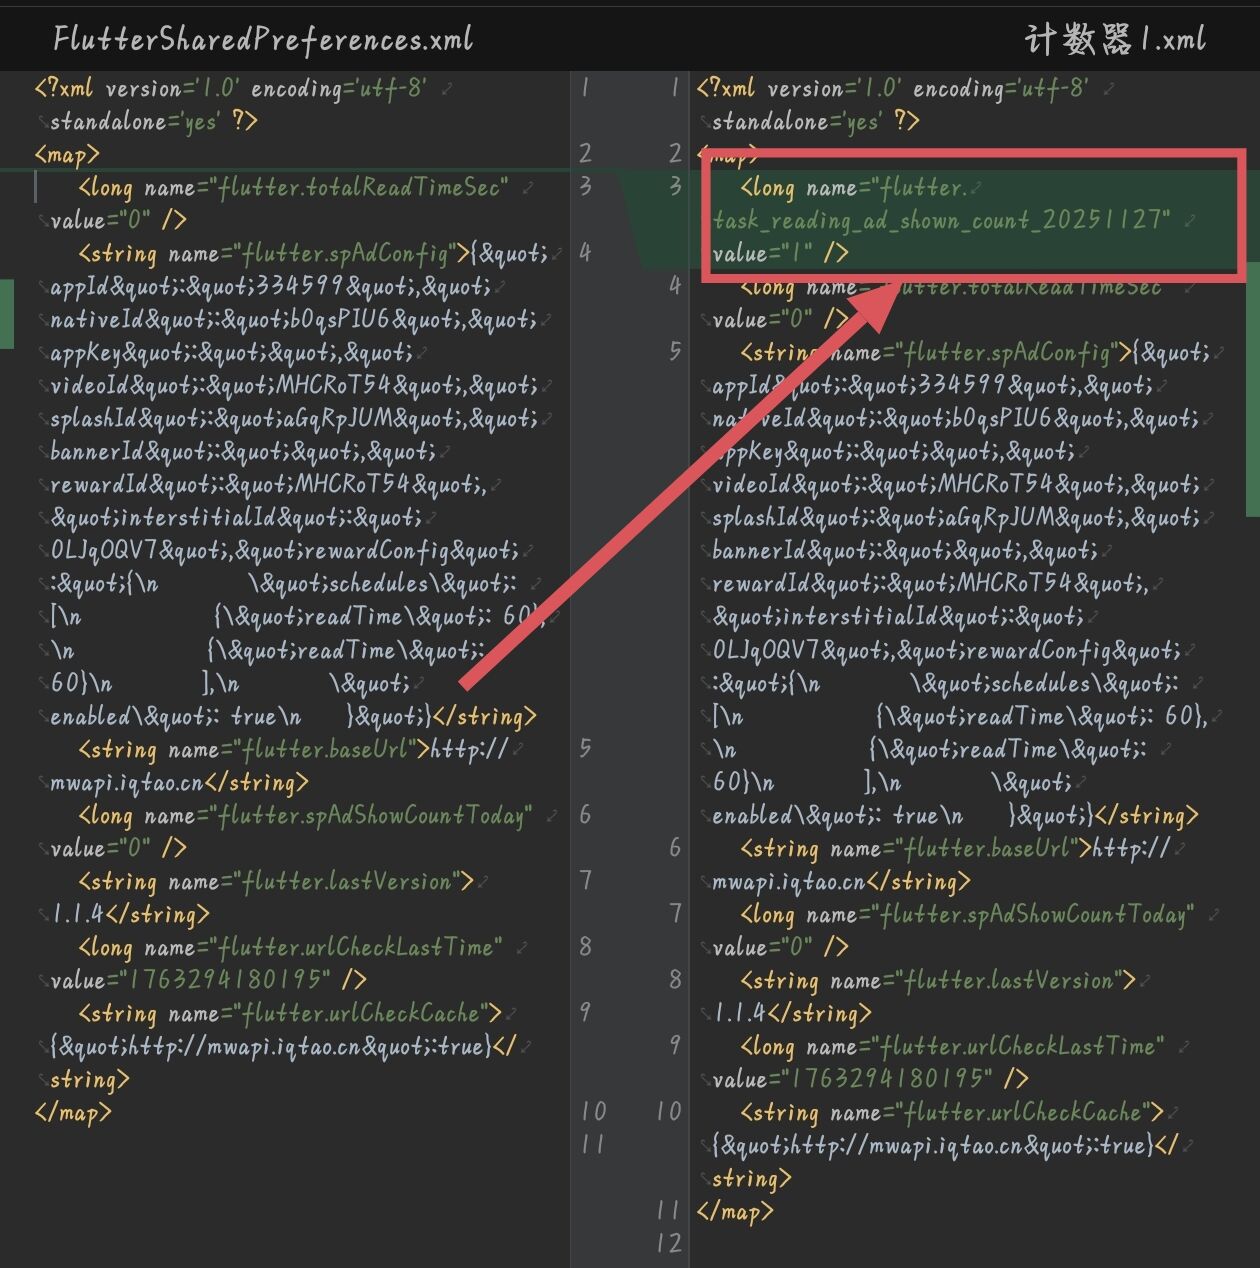This screenshot has width=1260, height=1268.
Task: Click nativeId b0qsPIU6 line in FlutterSharedPreferences.xml pane
Action: click(x=294, y=319)
